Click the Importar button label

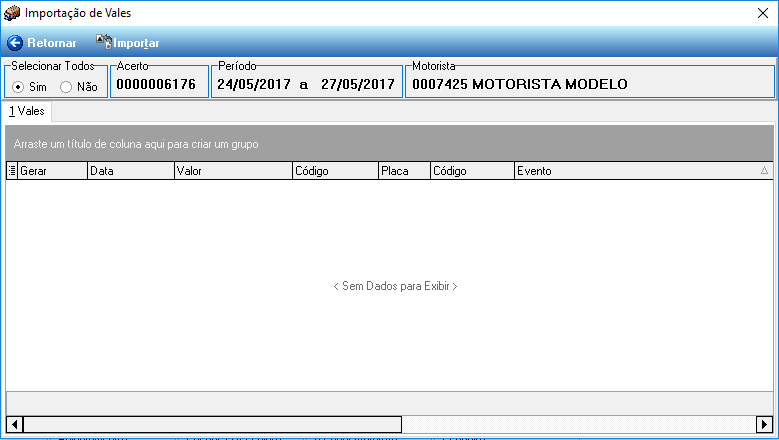click(136, 43)
